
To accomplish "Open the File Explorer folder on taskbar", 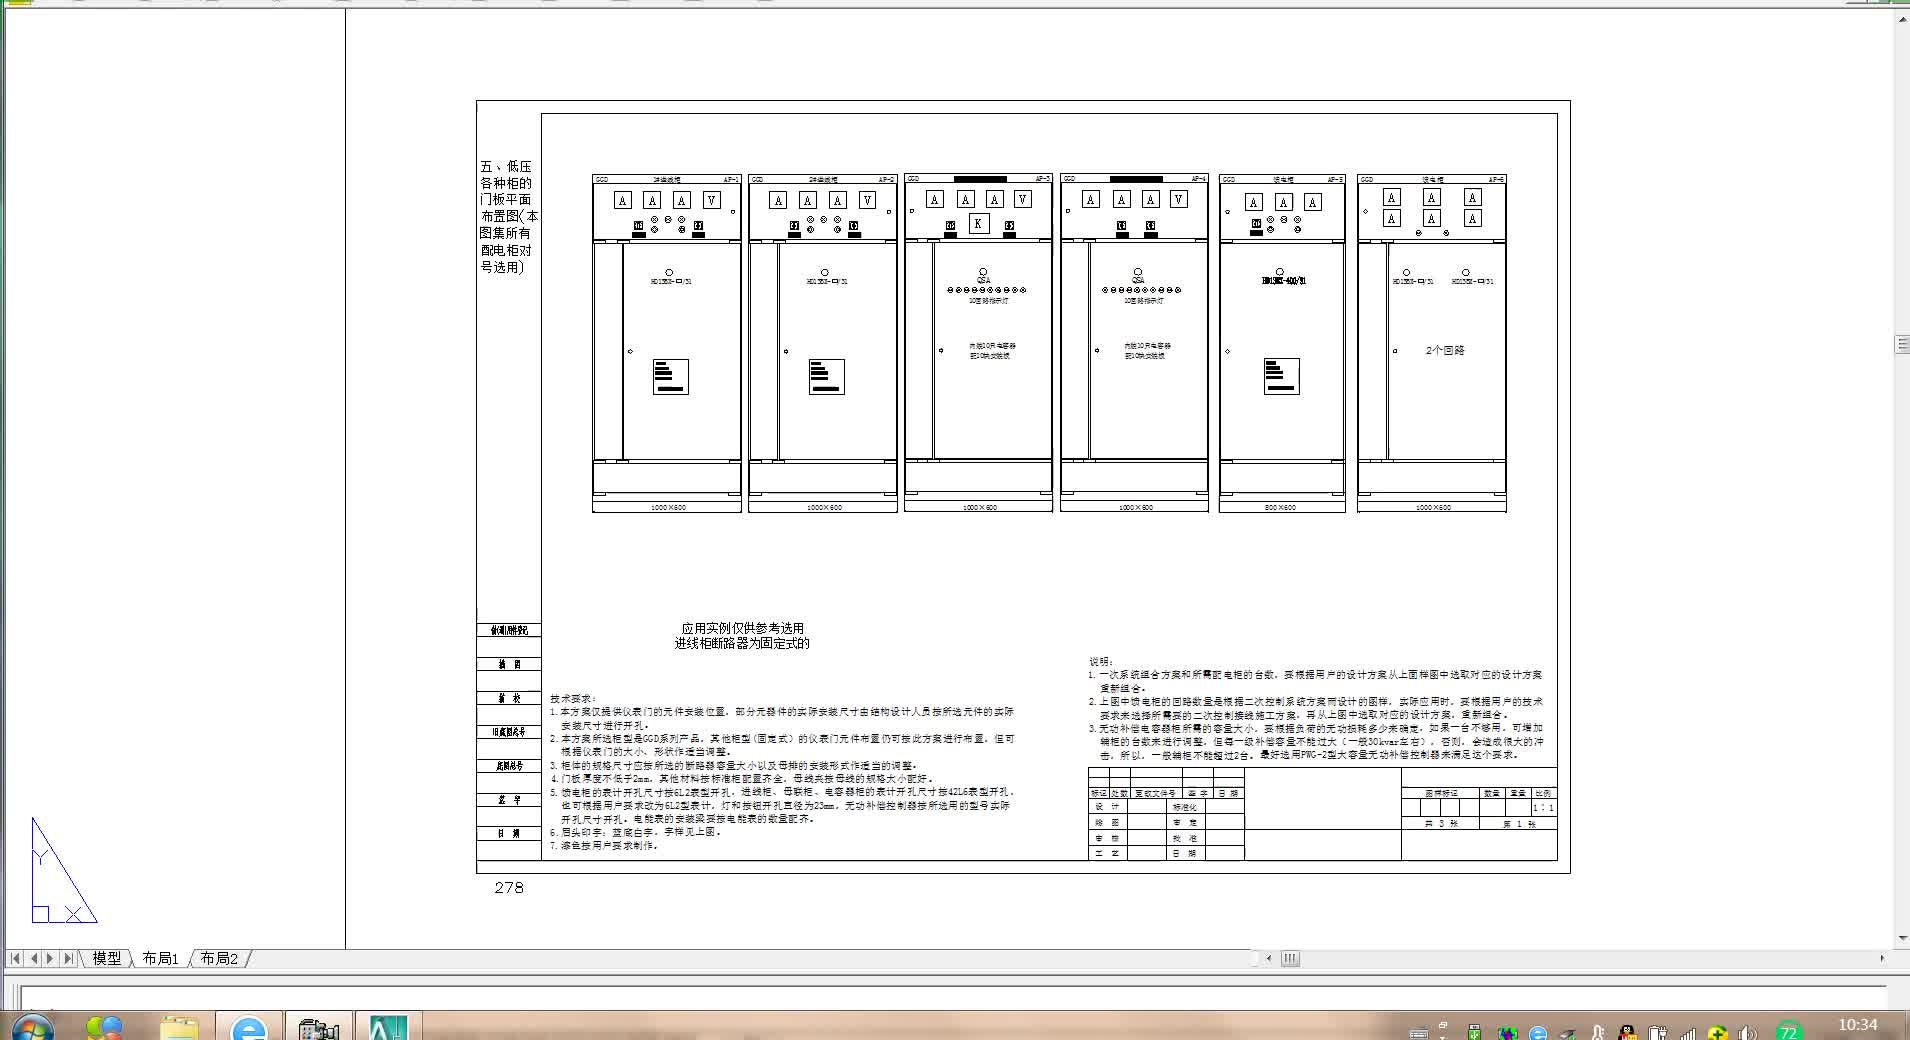I will point(179,1028).
